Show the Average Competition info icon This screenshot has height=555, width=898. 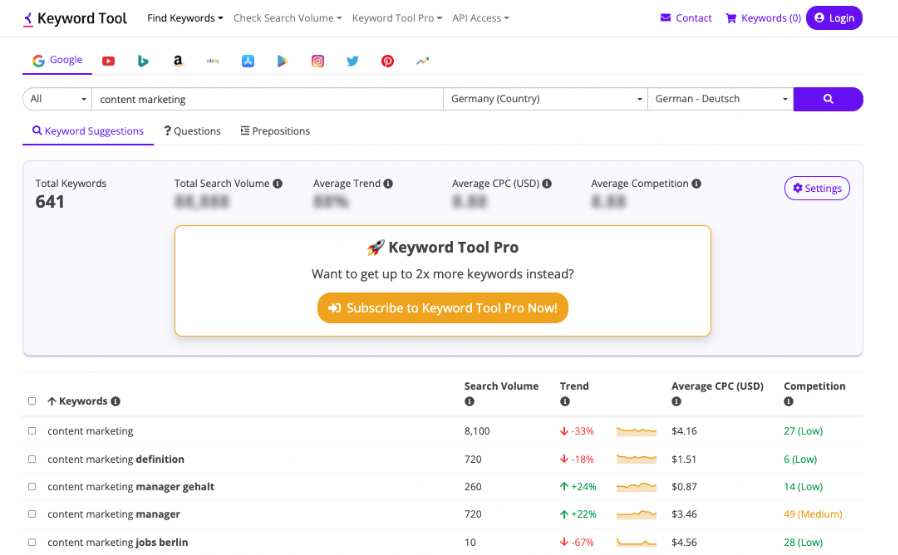tap(696, 183)
